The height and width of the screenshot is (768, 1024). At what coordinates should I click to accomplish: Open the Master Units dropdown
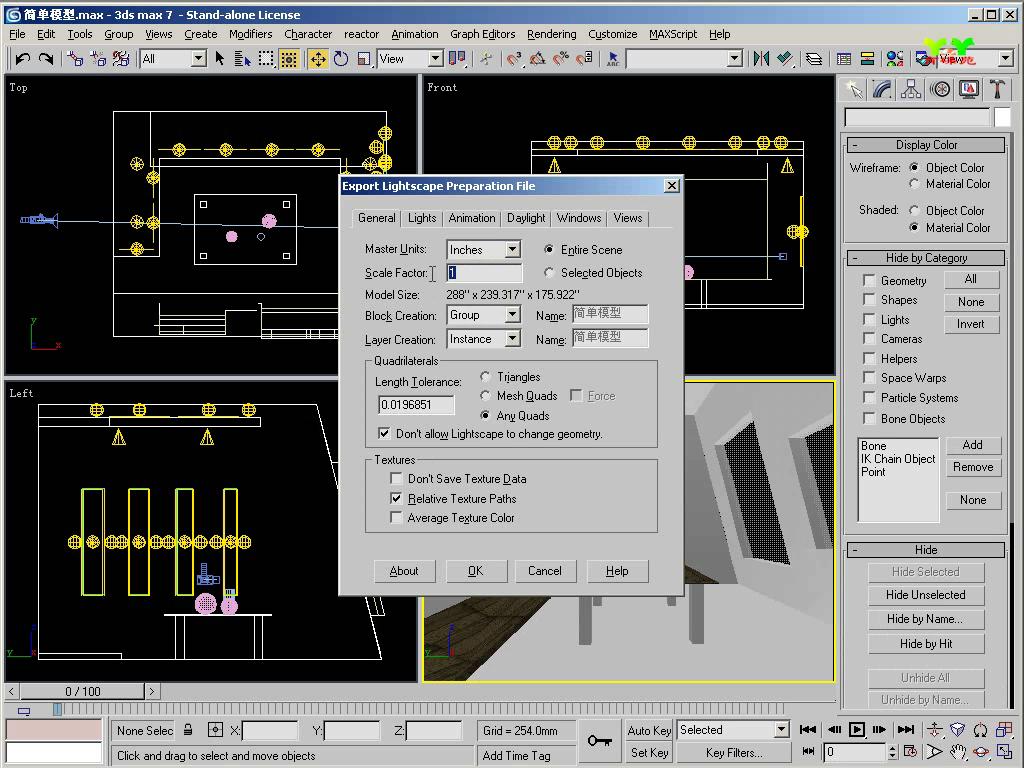(513, 249)
